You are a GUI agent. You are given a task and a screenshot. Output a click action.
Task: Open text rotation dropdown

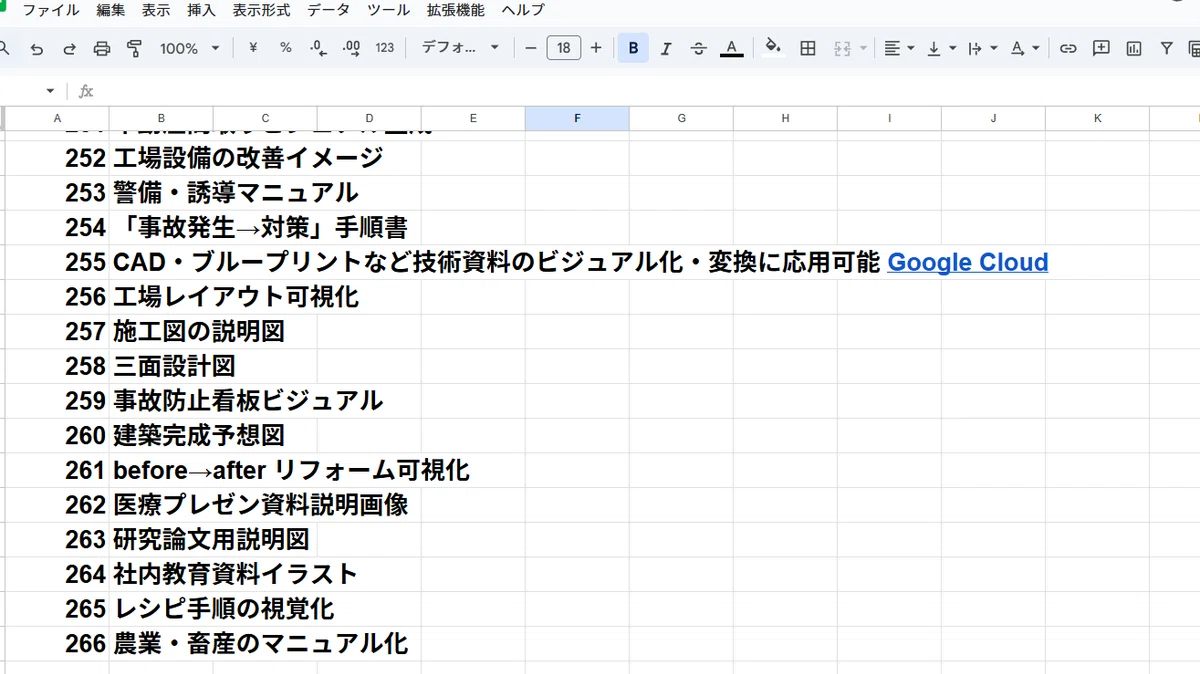(1025, 48)
